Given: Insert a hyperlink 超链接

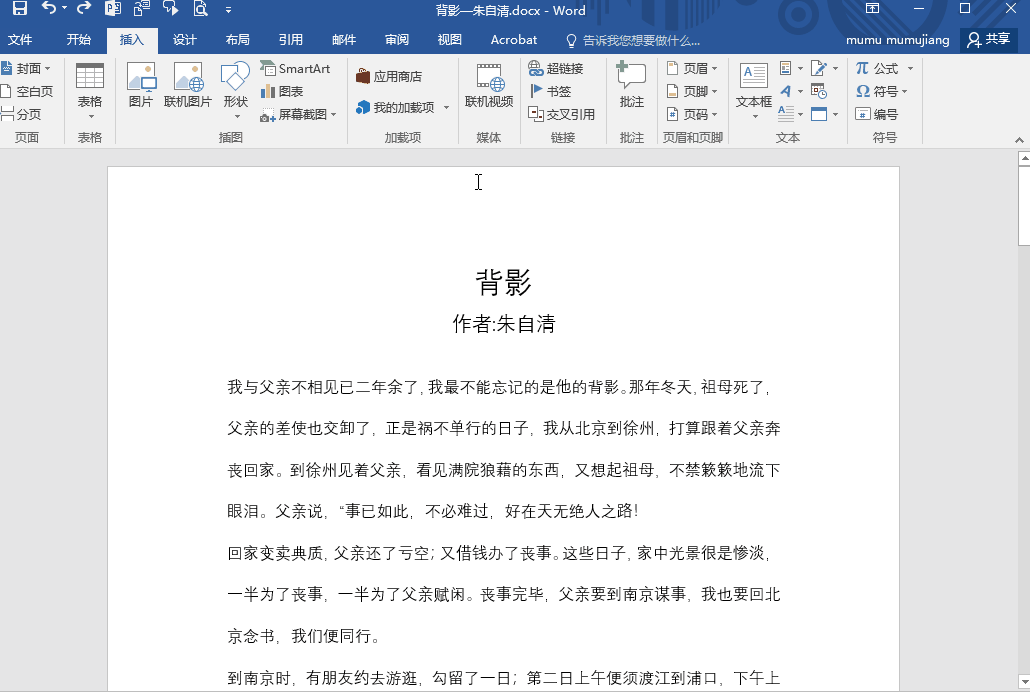Looking at the screenshot, I should pyautogui.click(x=556, y=68).
